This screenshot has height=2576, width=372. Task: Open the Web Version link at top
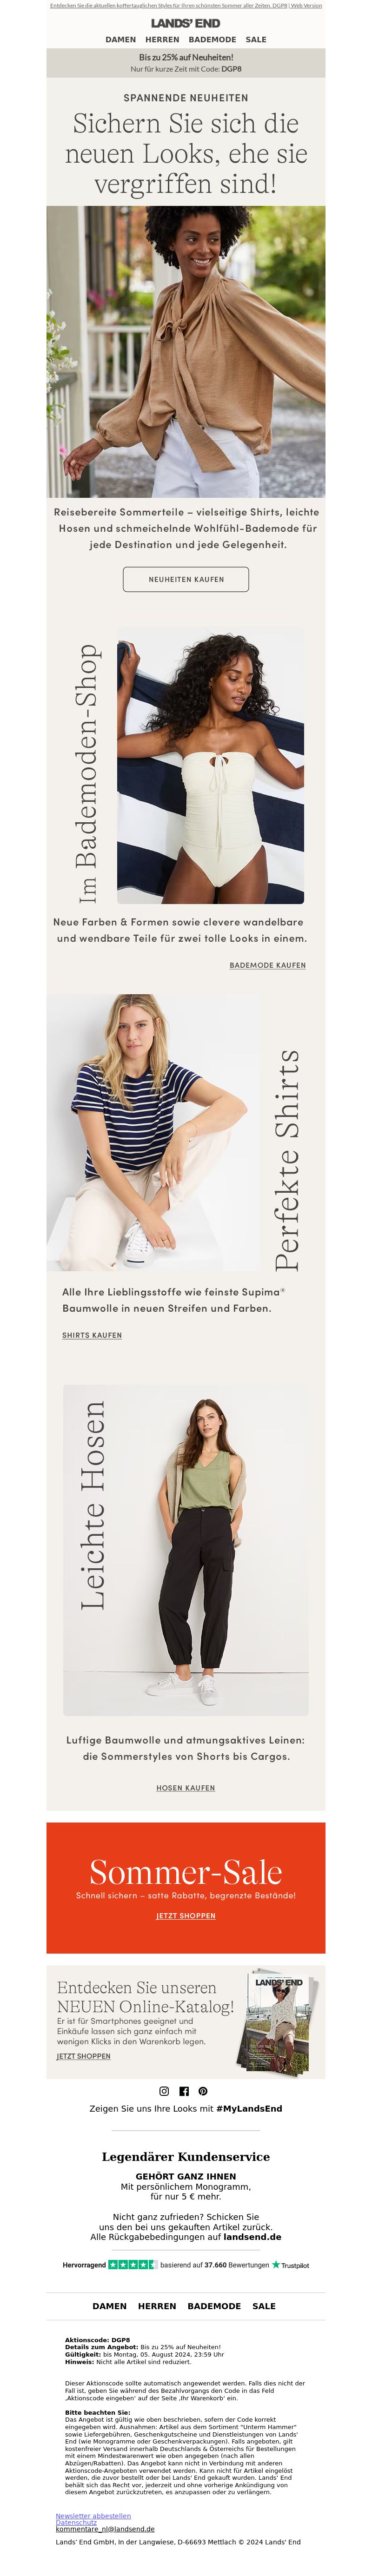306,5
